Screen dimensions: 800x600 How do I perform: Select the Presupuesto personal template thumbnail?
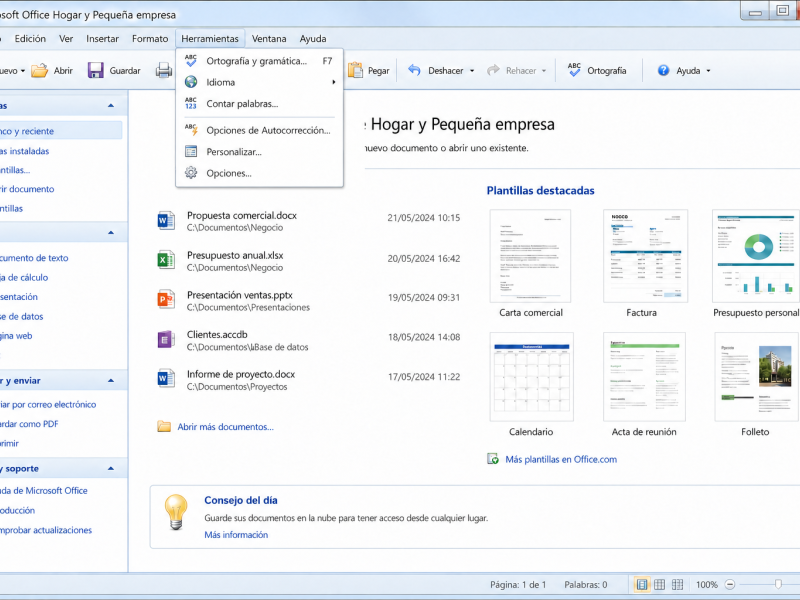point(756,256)
